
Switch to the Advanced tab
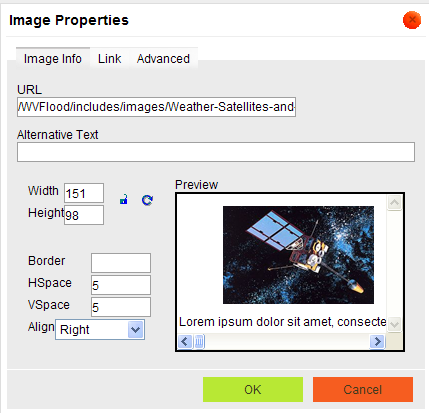point(163,59)
